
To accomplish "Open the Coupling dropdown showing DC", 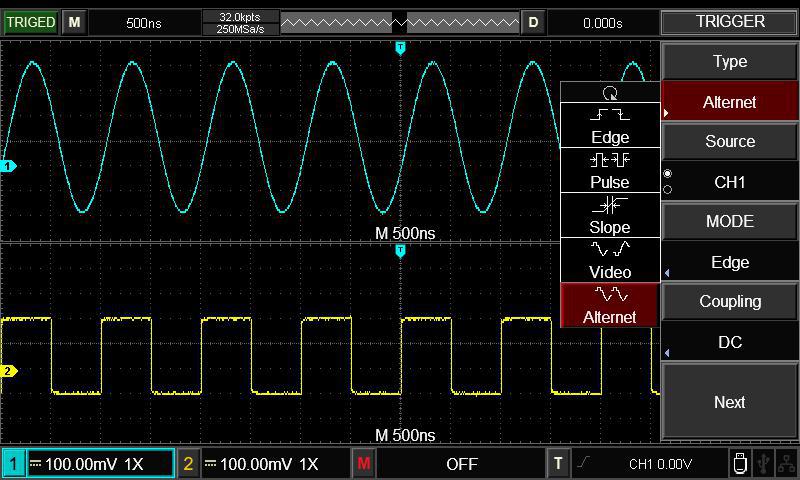I will (x=730, y=342).
